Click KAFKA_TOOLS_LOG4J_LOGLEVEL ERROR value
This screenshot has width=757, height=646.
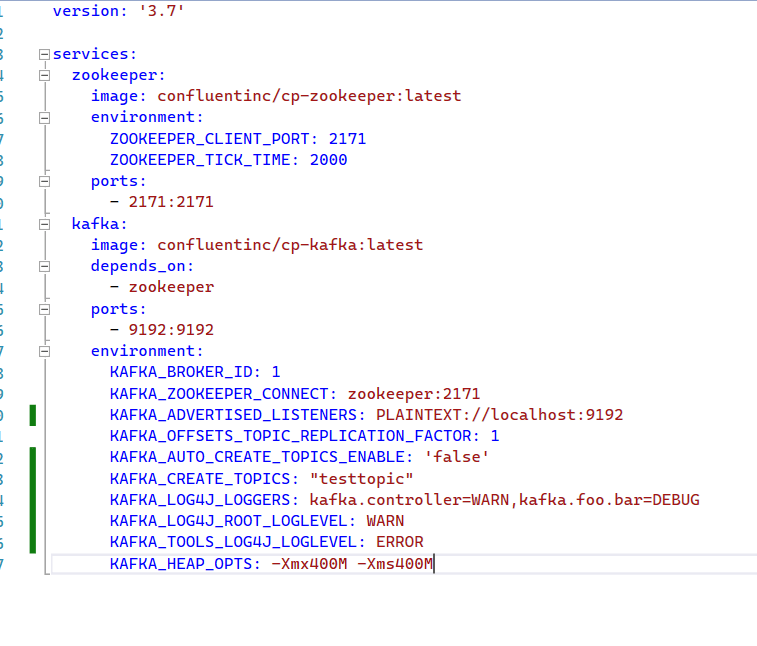coord(400,542)
